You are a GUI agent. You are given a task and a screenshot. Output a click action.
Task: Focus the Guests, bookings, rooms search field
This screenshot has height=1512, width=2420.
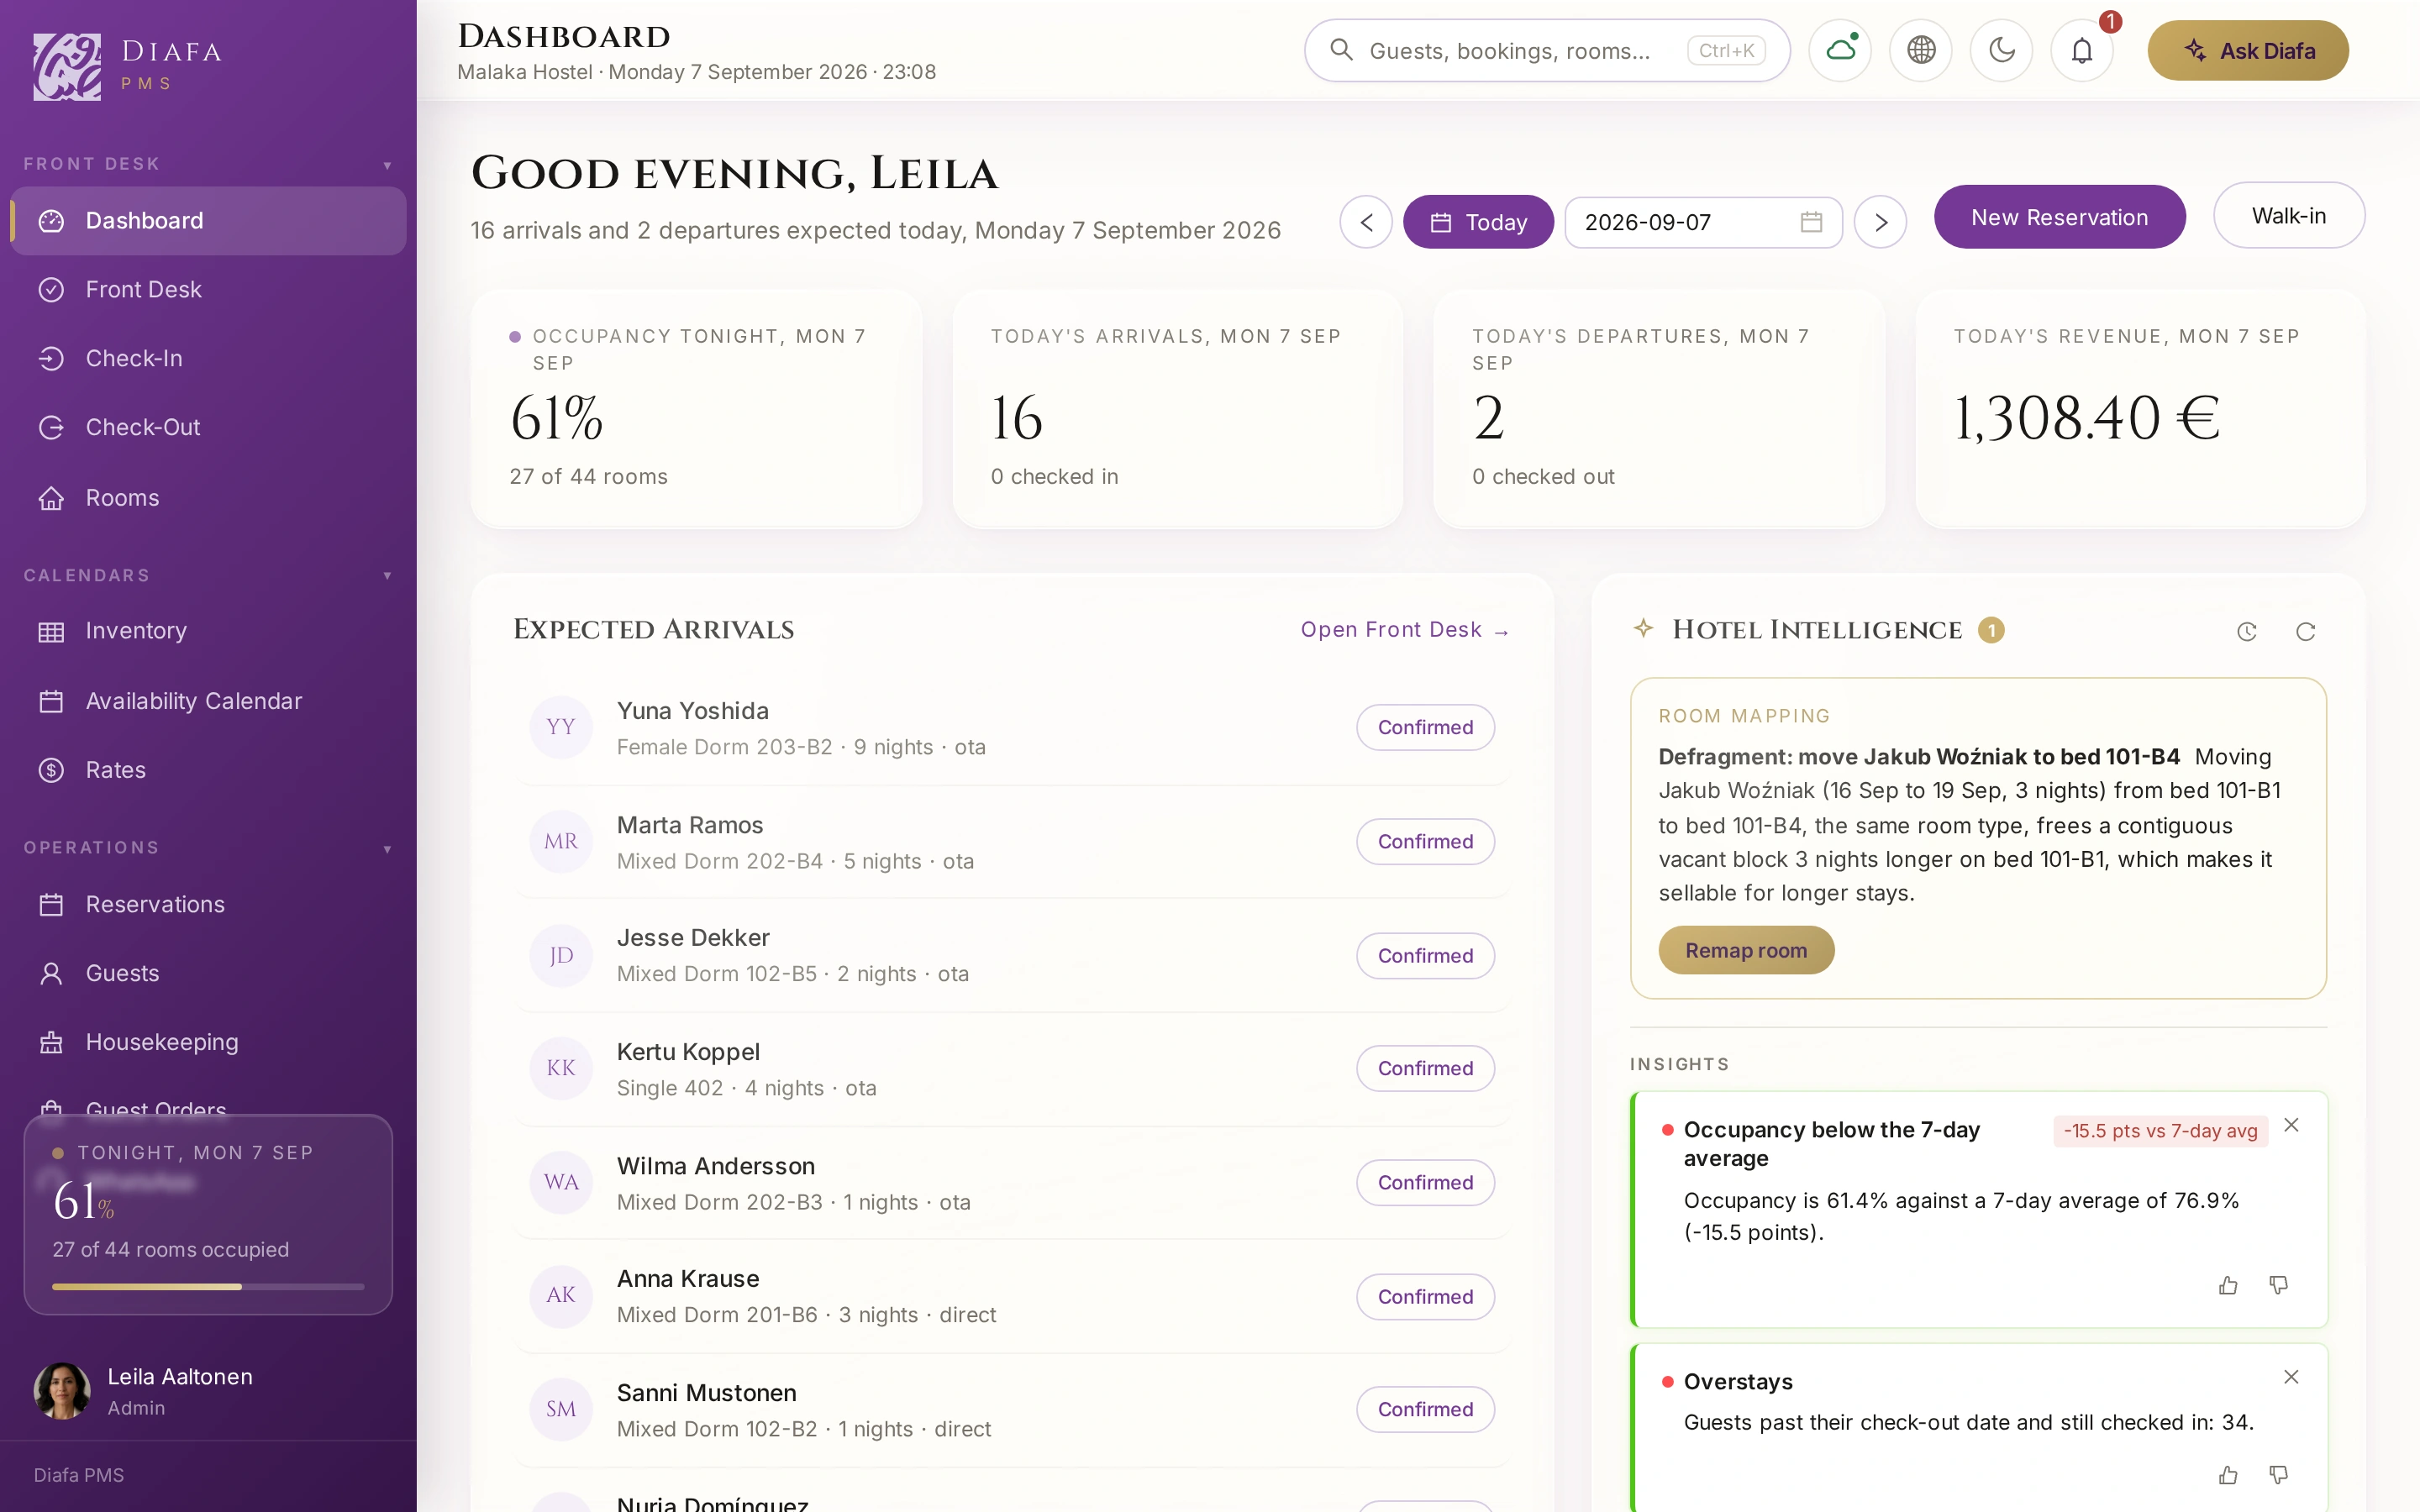click(1547, 50)
